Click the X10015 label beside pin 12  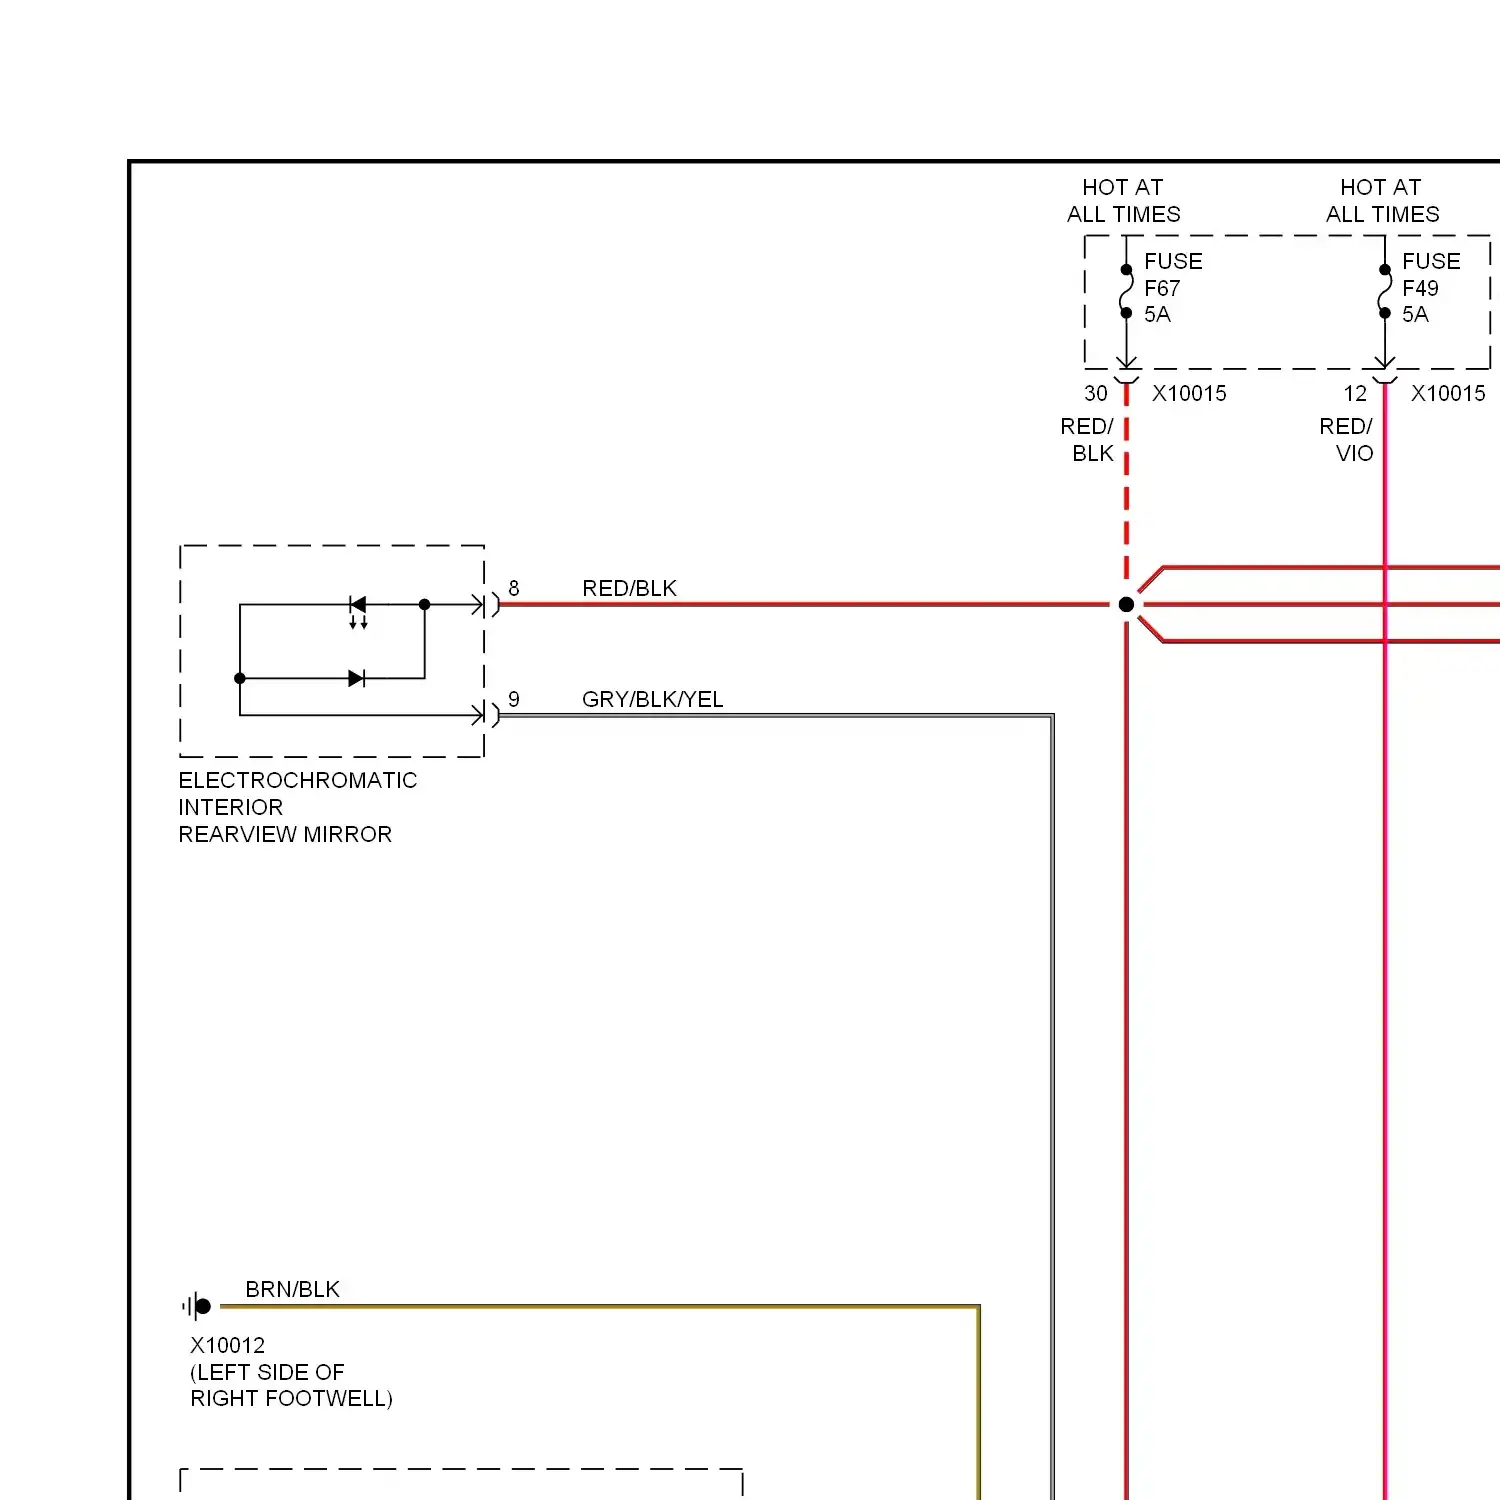point(1448,394)
